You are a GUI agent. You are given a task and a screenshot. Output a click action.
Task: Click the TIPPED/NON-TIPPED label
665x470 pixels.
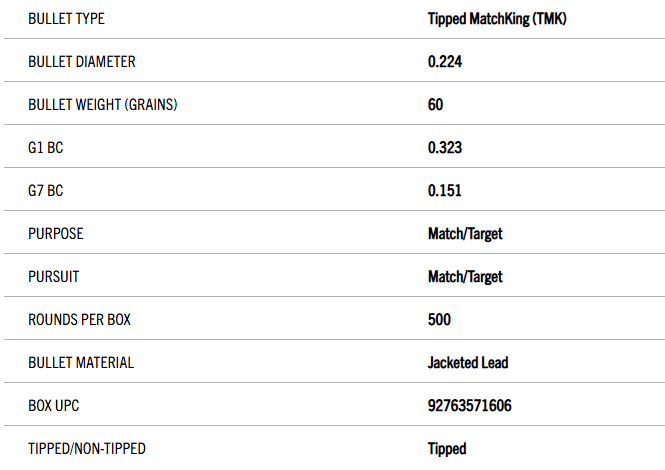click(87, 449)
